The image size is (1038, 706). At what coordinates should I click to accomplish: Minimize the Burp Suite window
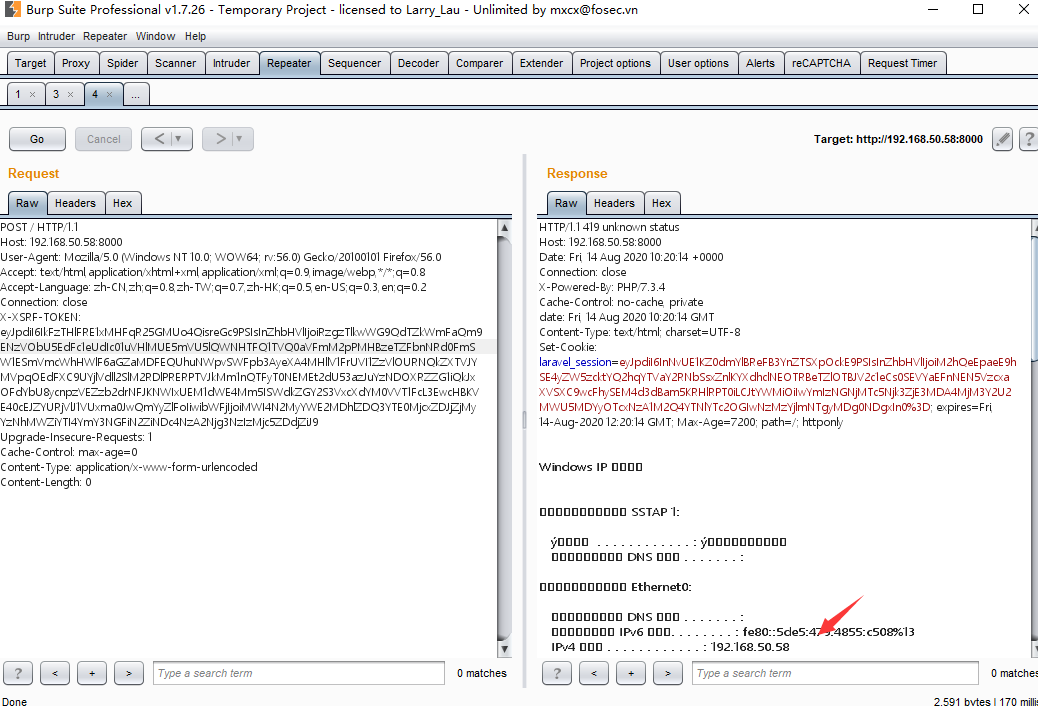coord(933,9)
